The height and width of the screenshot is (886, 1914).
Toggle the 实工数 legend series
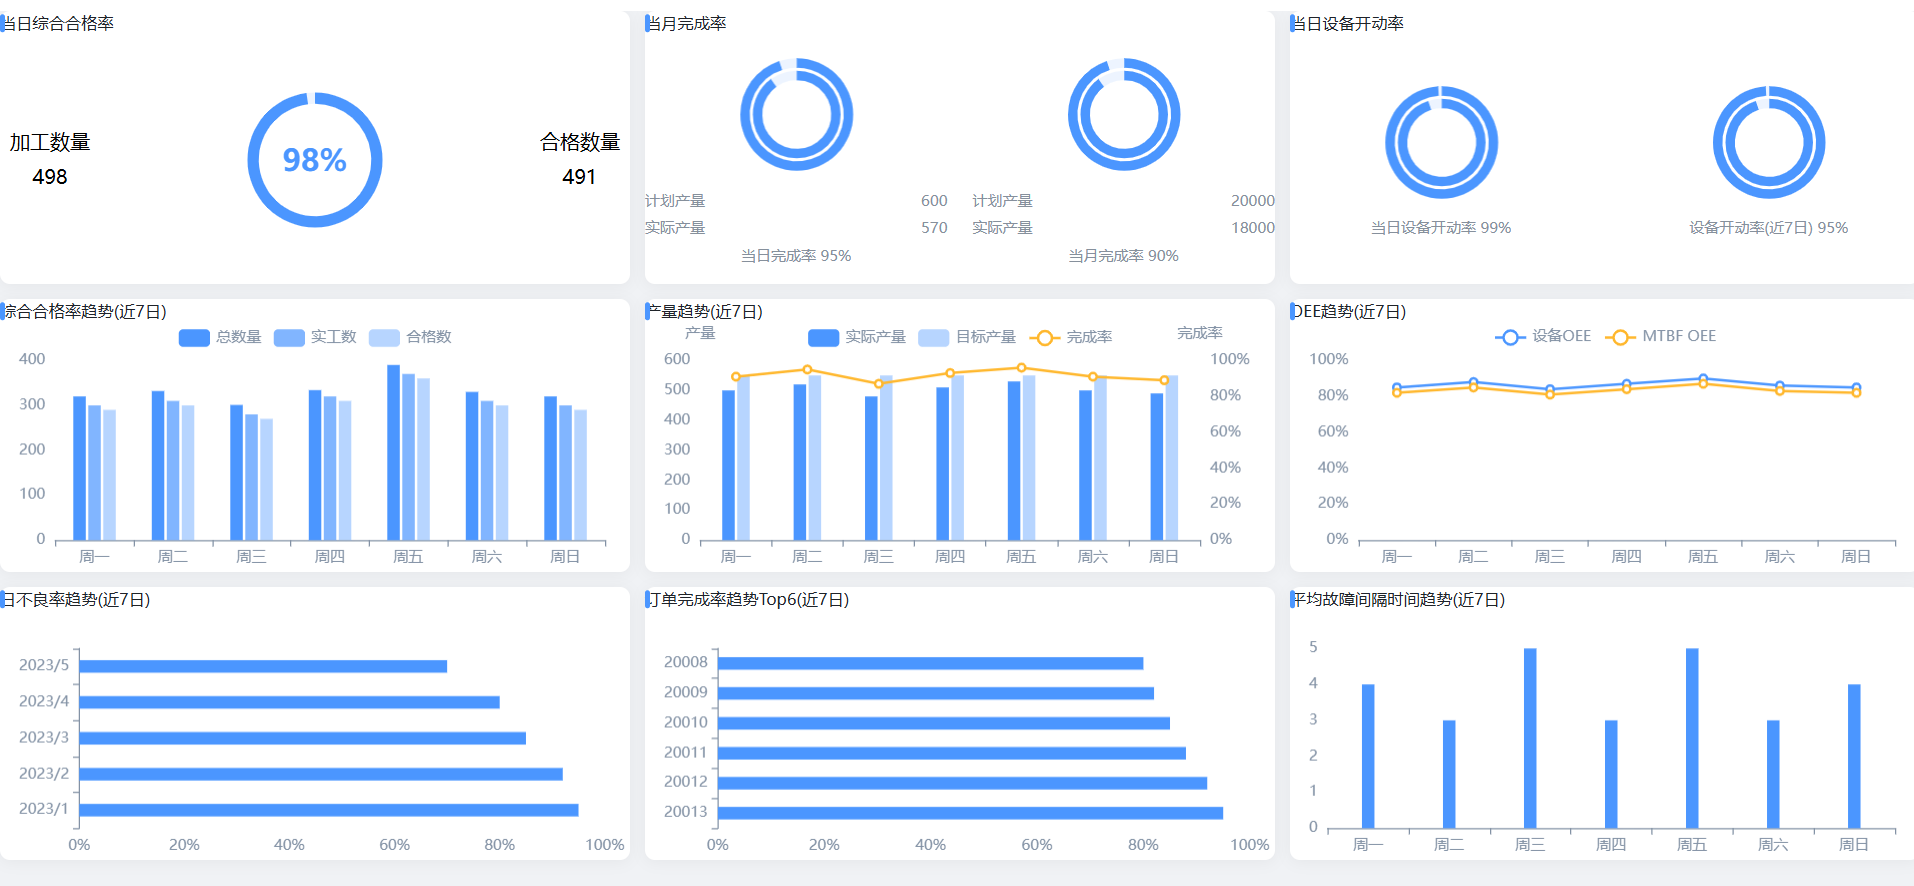click(x=315, y=337)
